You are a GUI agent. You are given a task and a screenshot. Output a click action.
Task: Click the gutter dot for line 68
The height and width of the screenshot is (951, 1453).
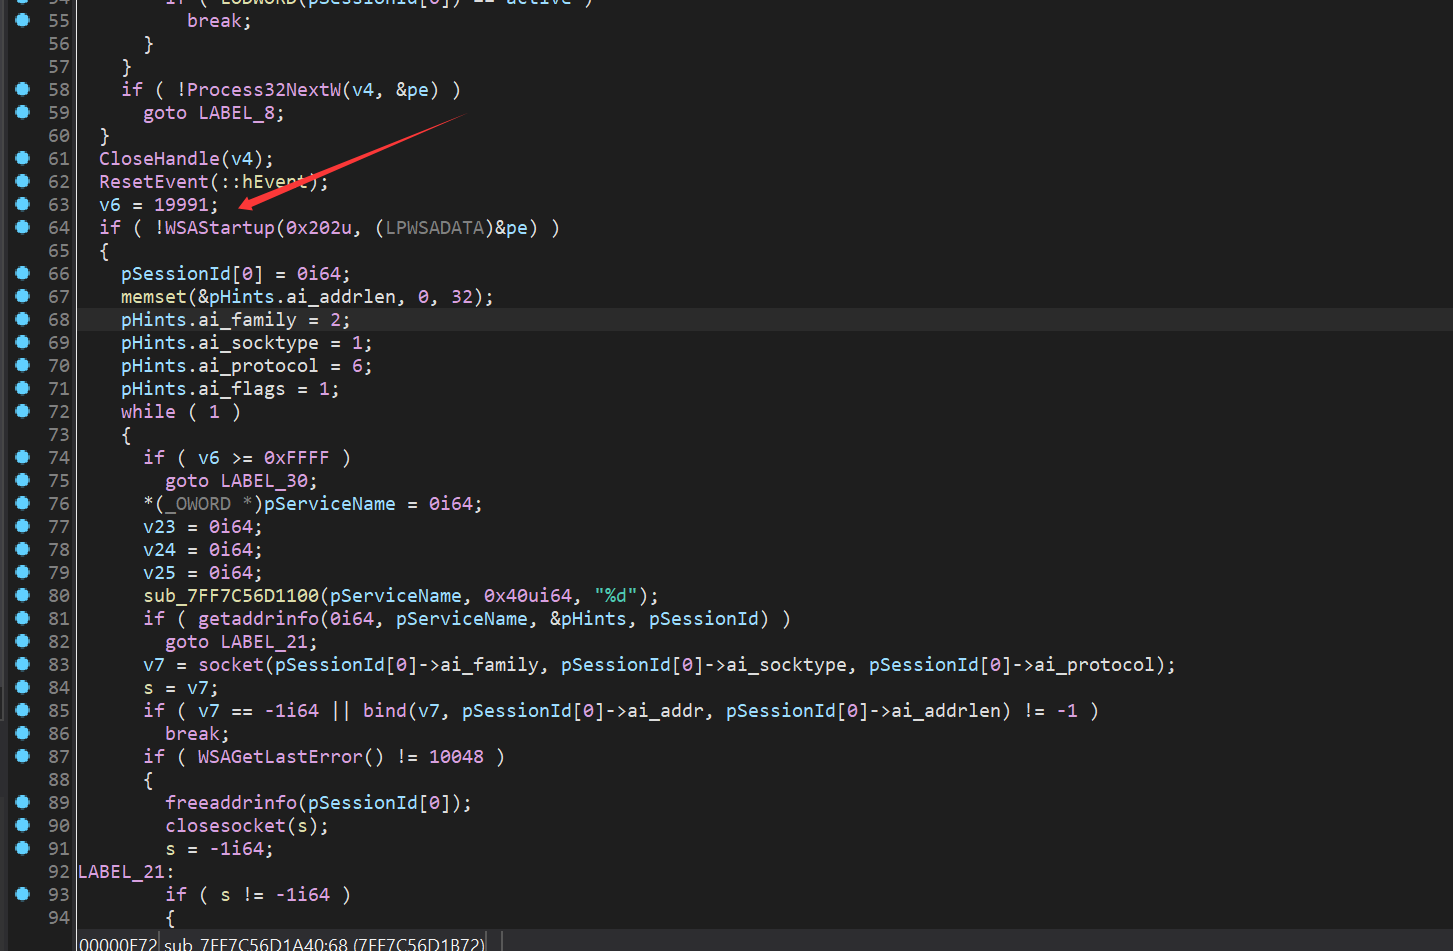click(22, 319)
